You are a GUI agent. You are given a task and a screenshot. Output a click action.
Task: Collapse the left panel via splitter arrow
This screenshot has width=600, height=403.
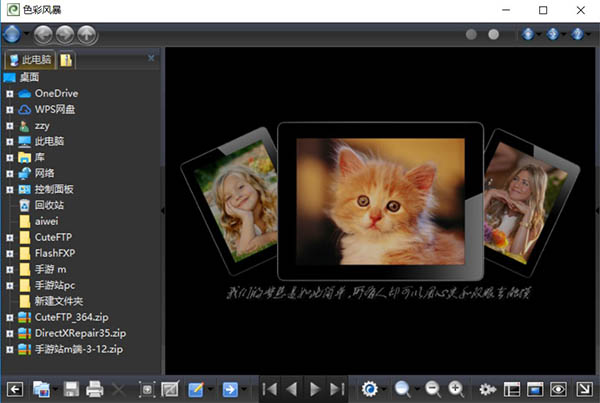[163, 210]
